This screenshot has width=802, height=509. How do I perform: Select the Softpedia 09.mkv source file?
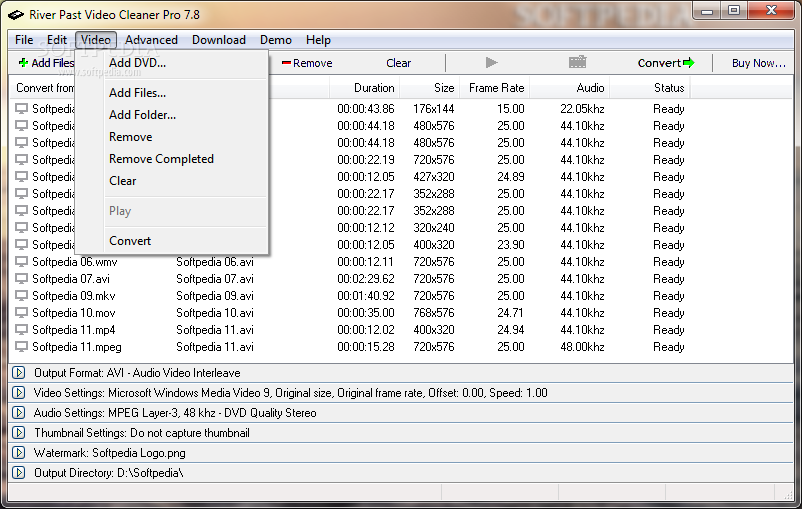74,296
